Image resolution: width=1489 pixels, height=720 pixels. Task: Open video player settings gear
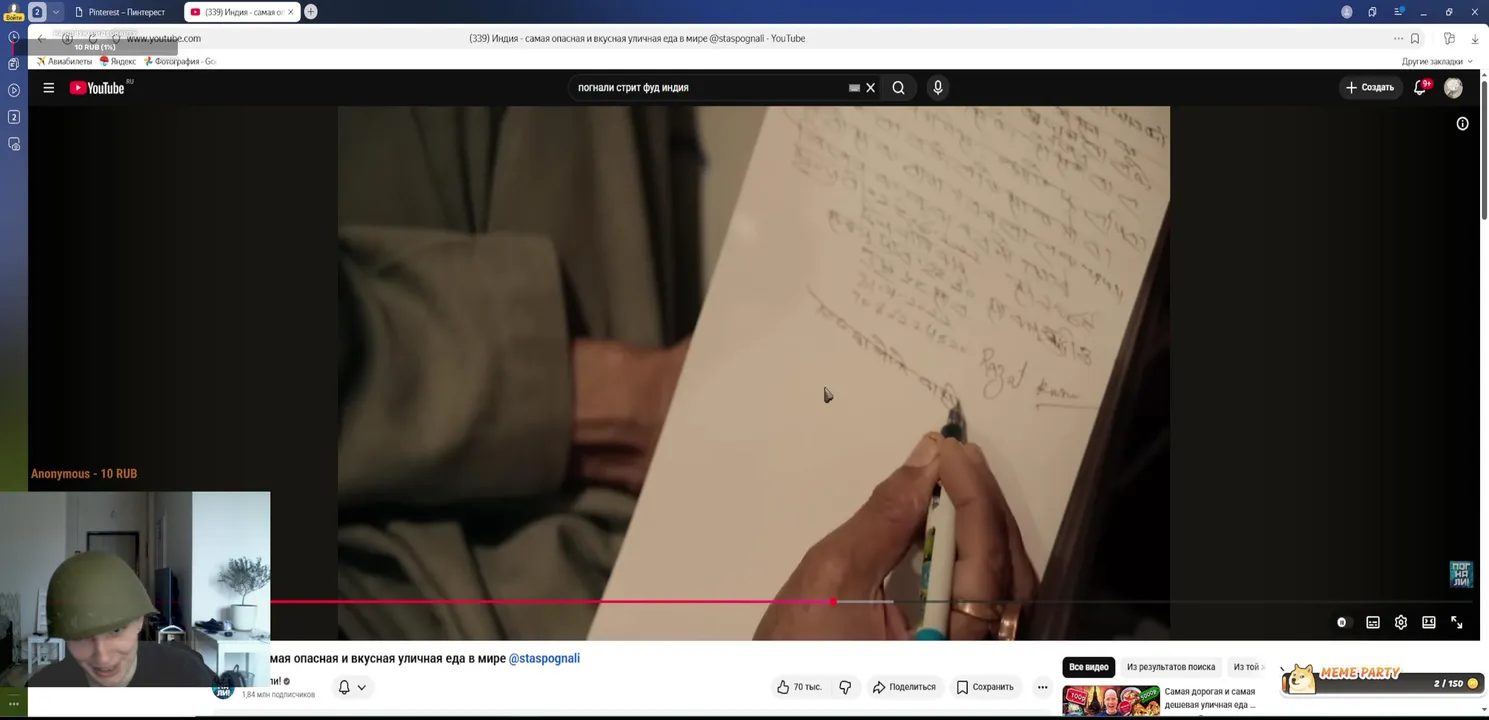click(1401, 622)
